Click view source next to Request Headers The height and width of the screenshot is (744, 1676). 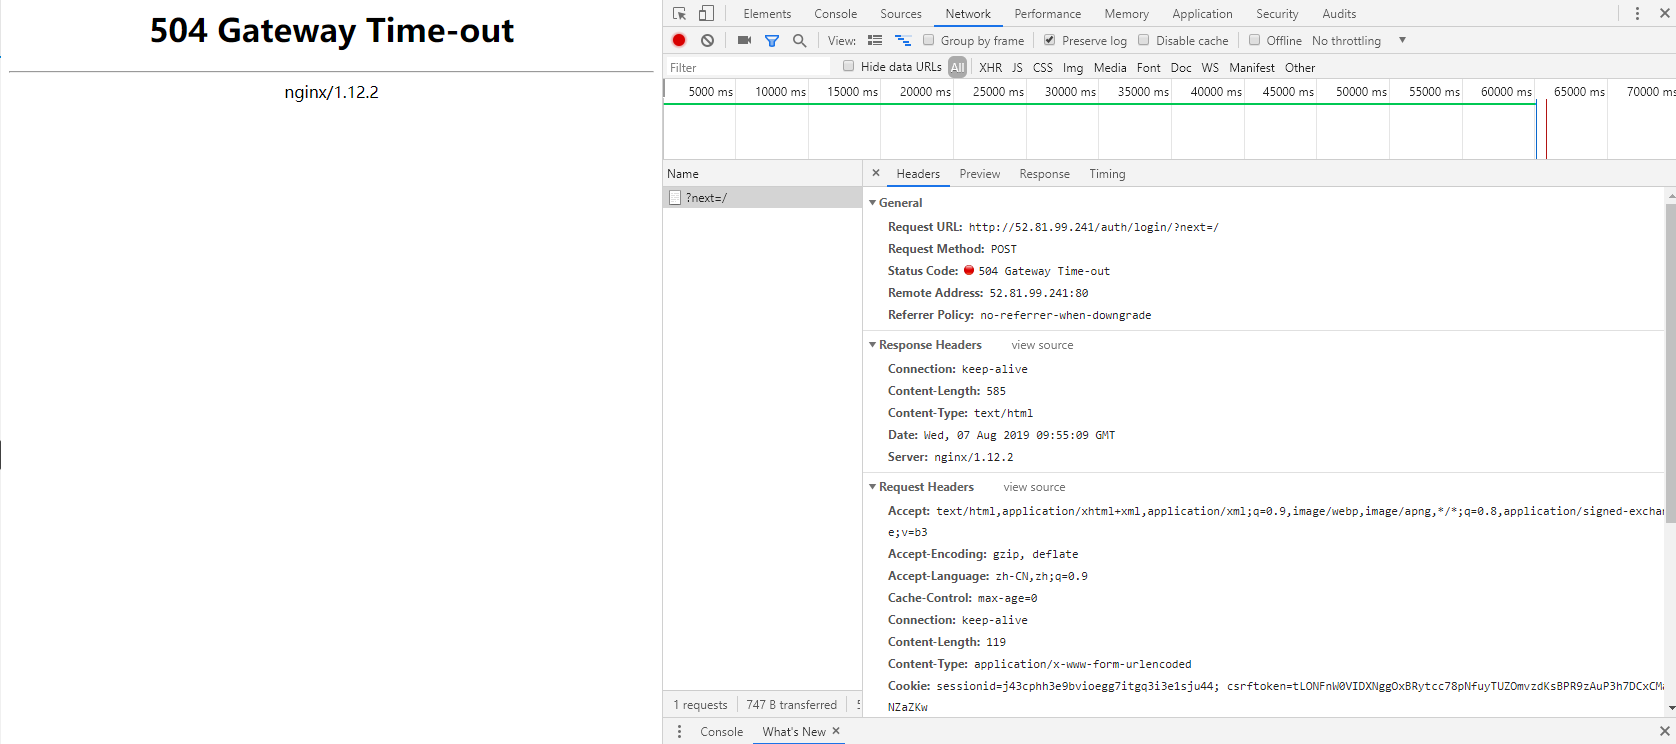(1034, 487)
